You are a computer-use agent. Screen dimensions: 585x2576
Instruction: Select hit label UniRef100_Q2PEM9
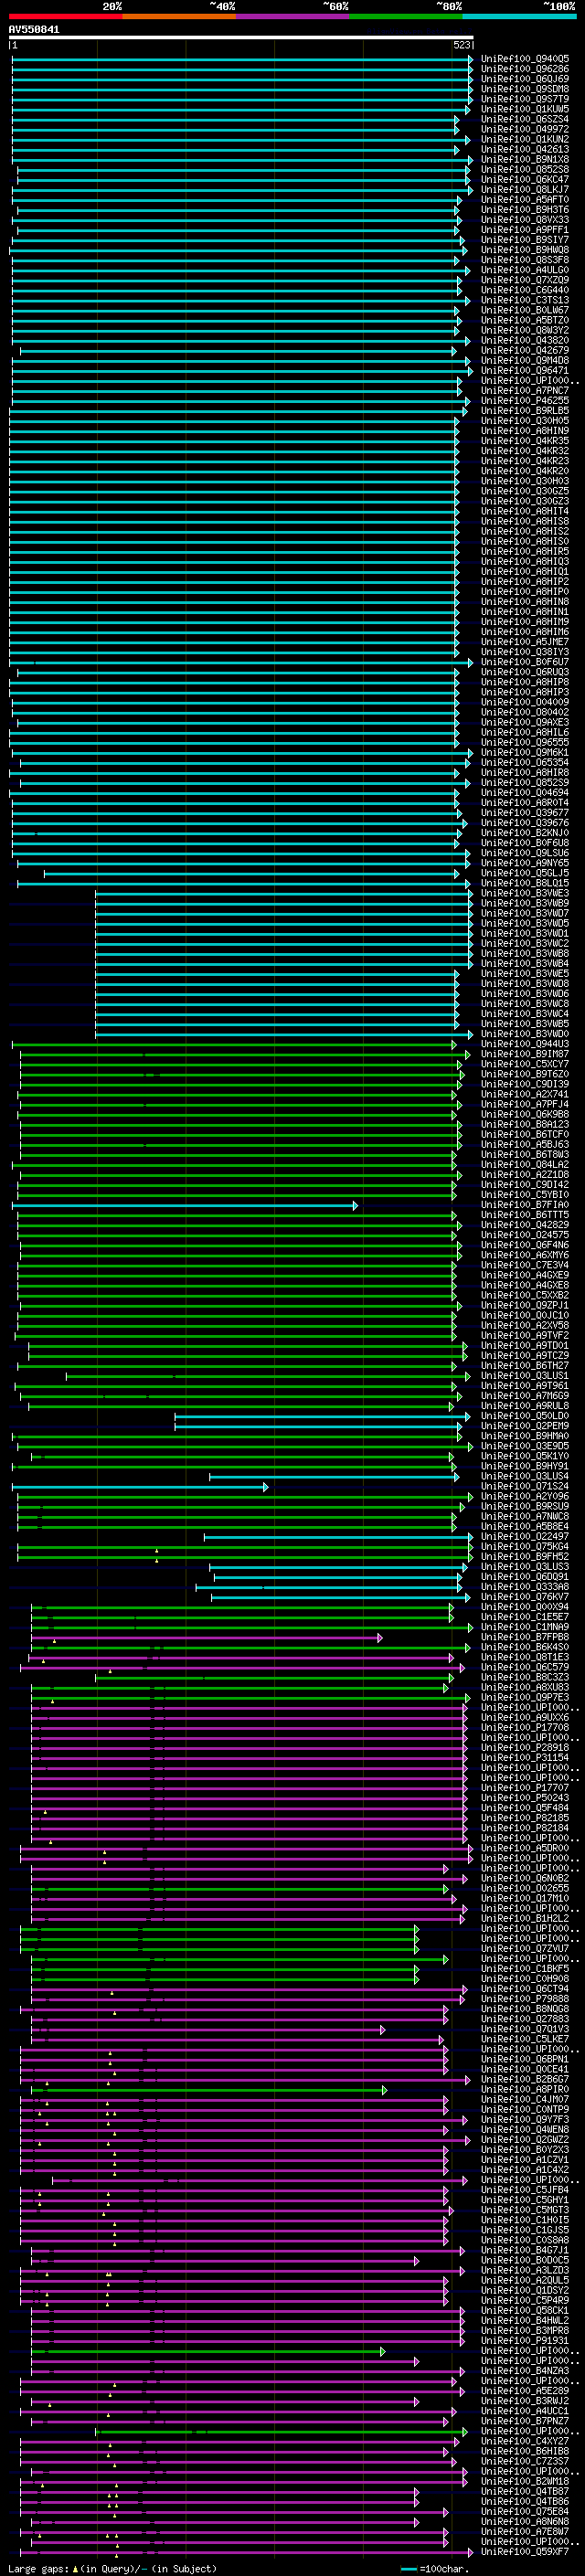coord(525,1426)
